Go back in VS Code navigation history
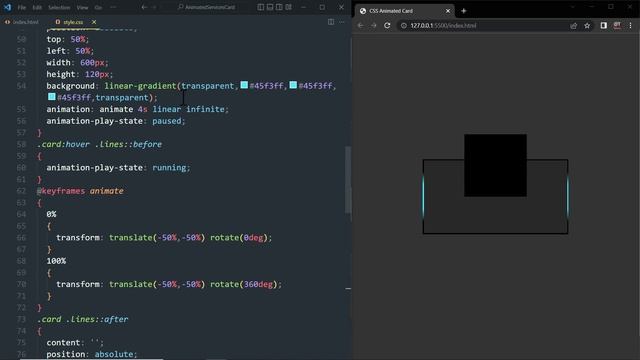 click(x=144, y=7)
